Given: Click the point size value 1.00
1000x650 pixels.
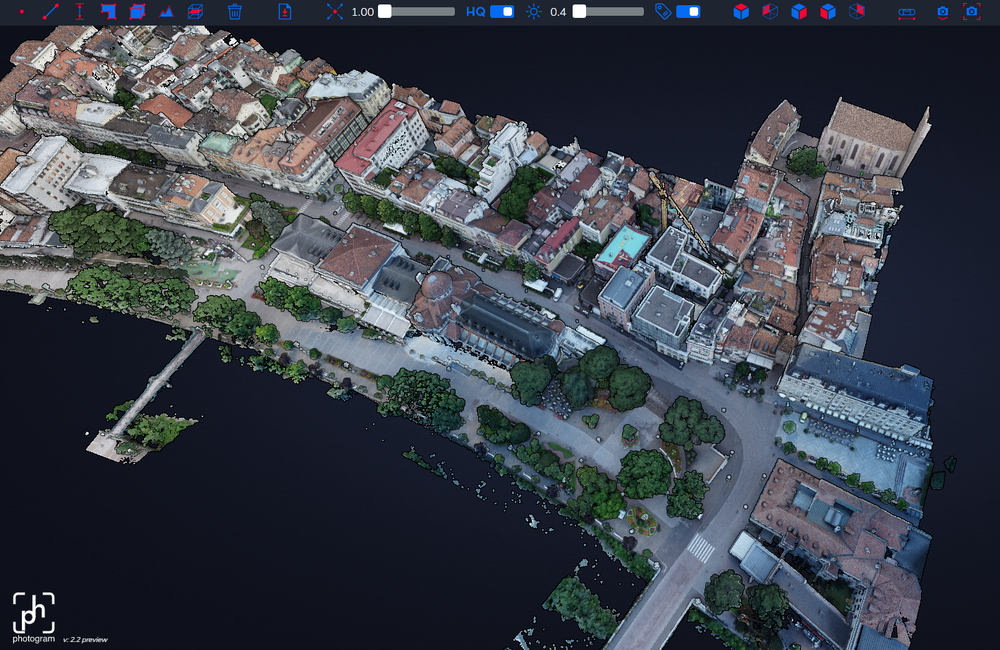Looking at the screenshot, I should (x=362, y=11).
